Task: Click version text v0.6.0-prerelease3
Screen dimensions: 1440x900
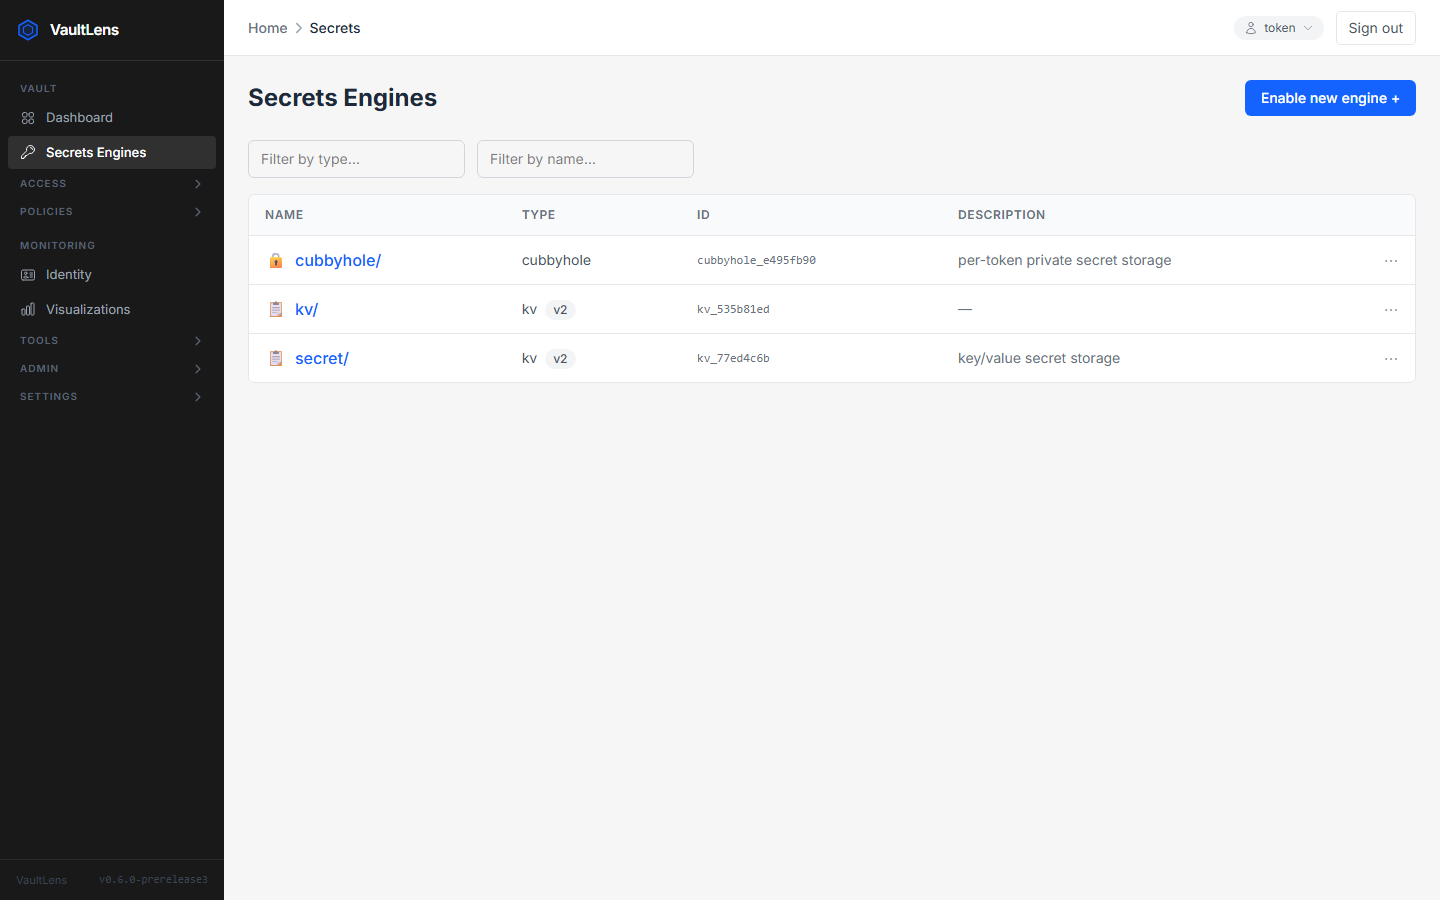Action: click(153, 880)
